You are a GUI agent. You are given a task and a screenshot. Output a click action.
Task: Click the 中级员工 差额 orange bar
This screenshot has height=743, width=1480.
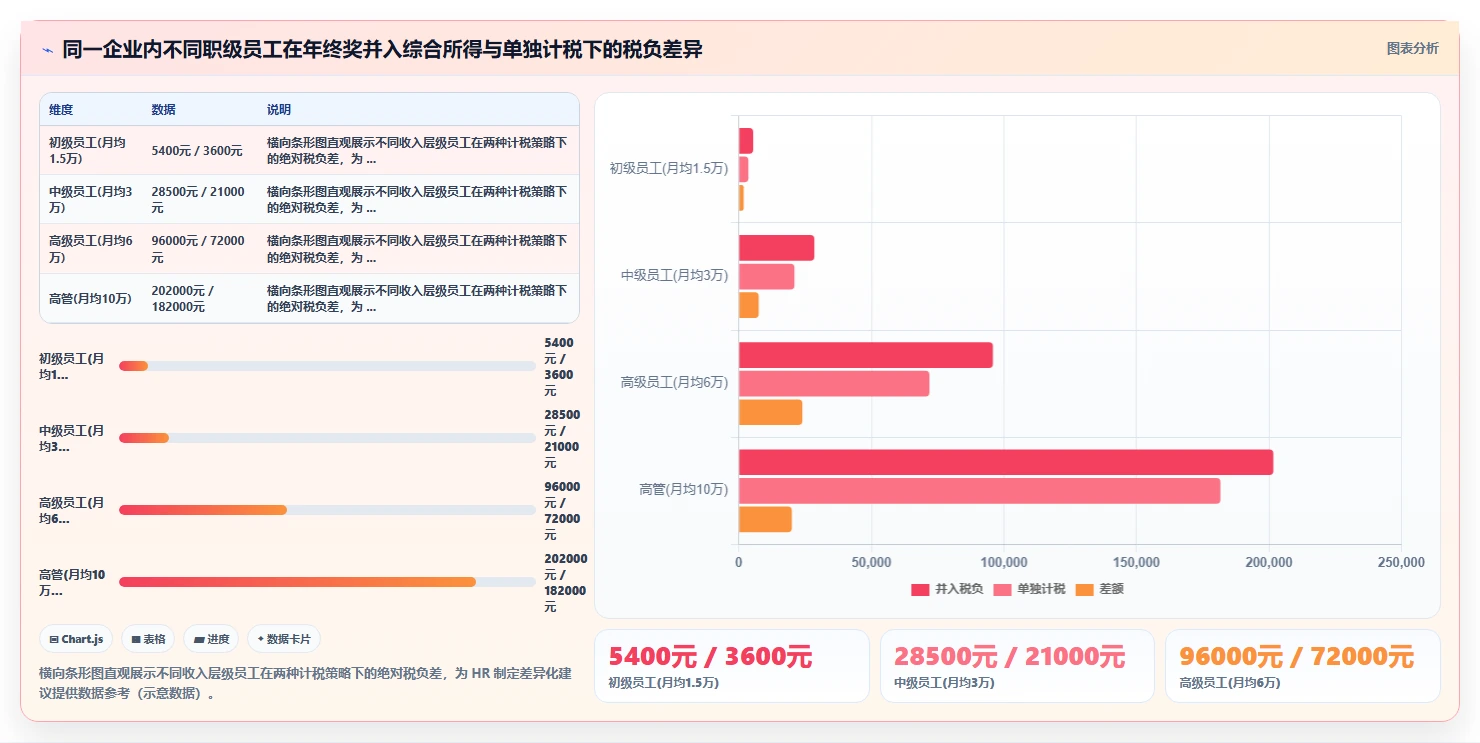748,305
